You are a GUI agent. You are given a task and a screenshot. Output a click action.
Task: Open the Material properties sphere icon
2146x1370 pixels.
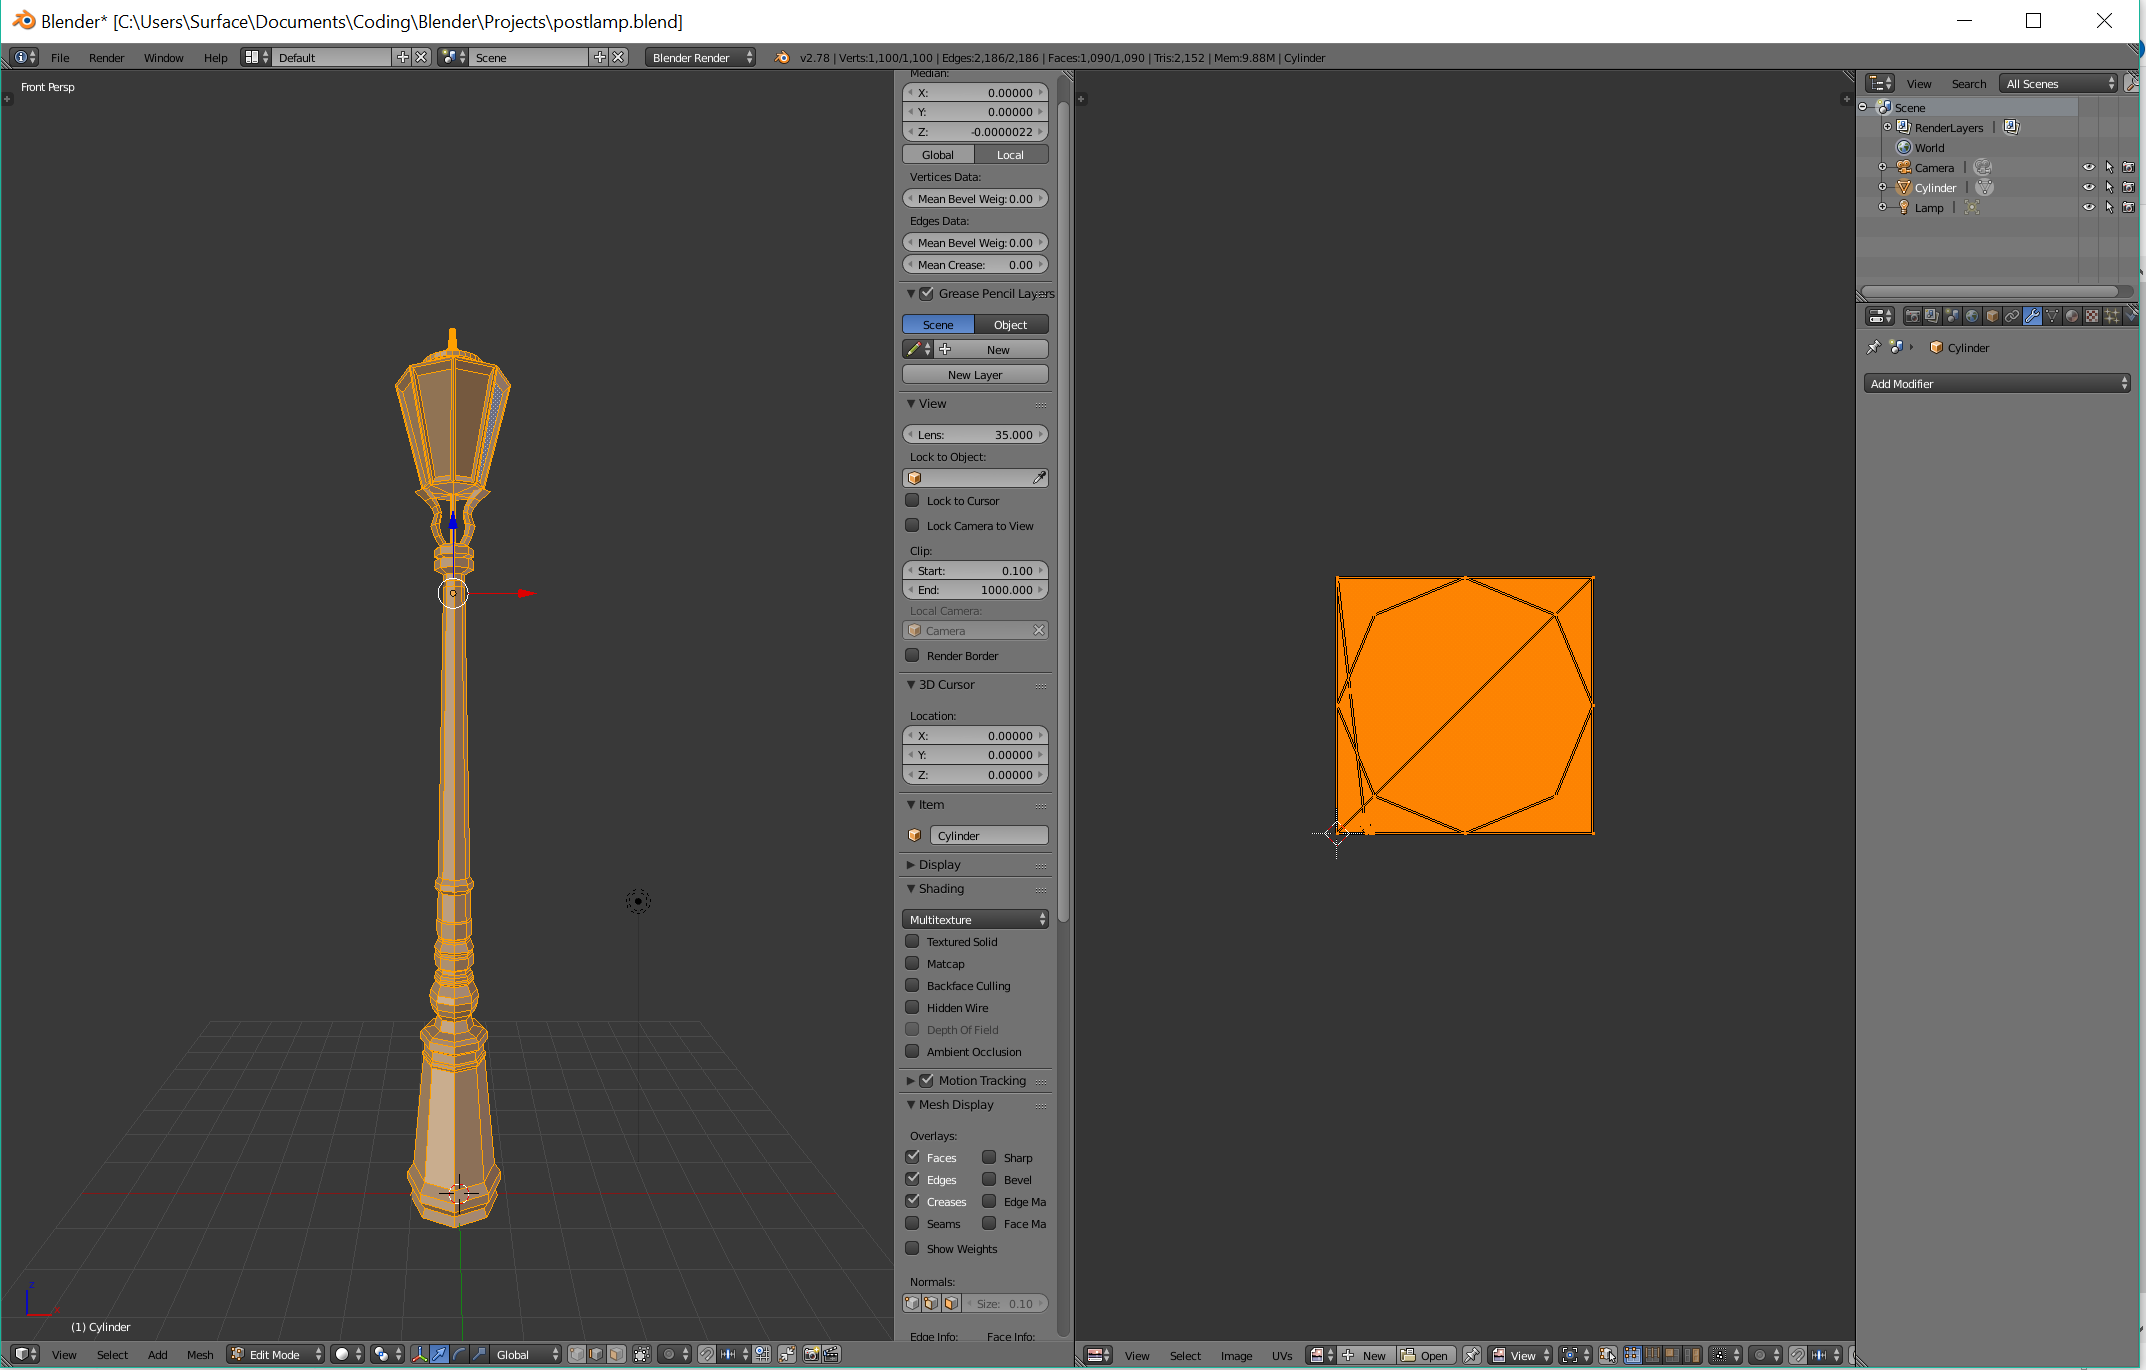coord(2072,316)
